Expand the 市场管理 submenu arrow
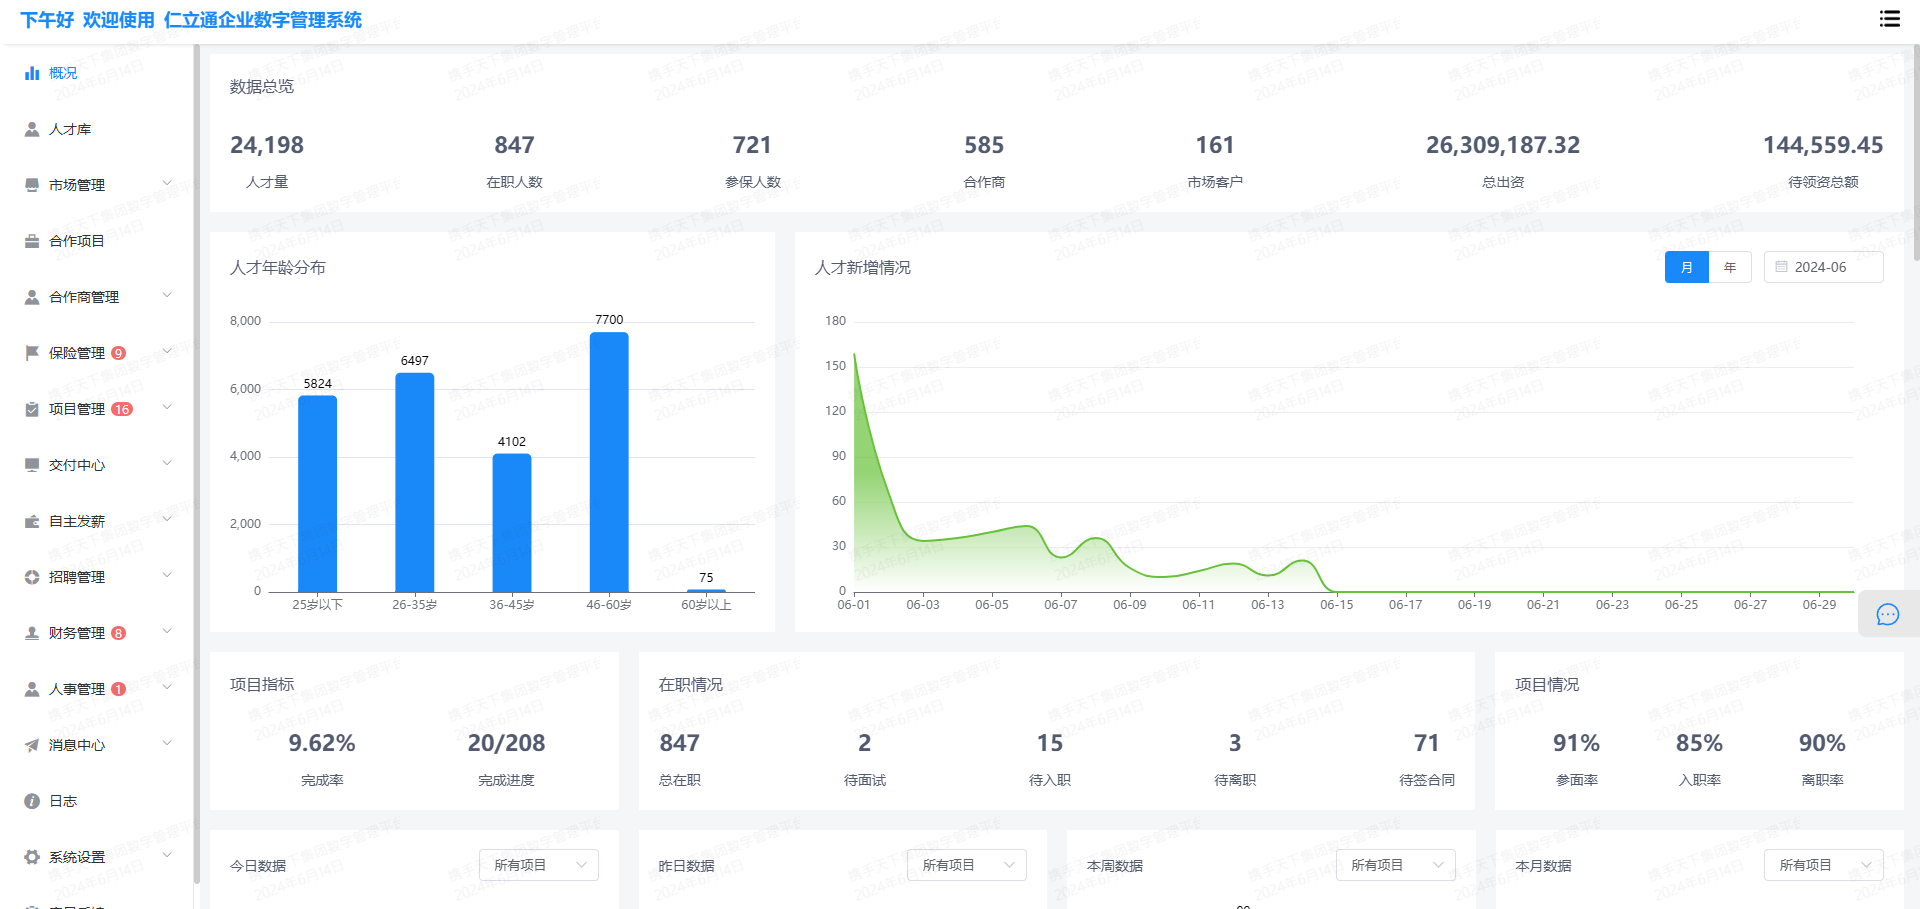This screenshot has width=1920, height=909. coord(167,184)
